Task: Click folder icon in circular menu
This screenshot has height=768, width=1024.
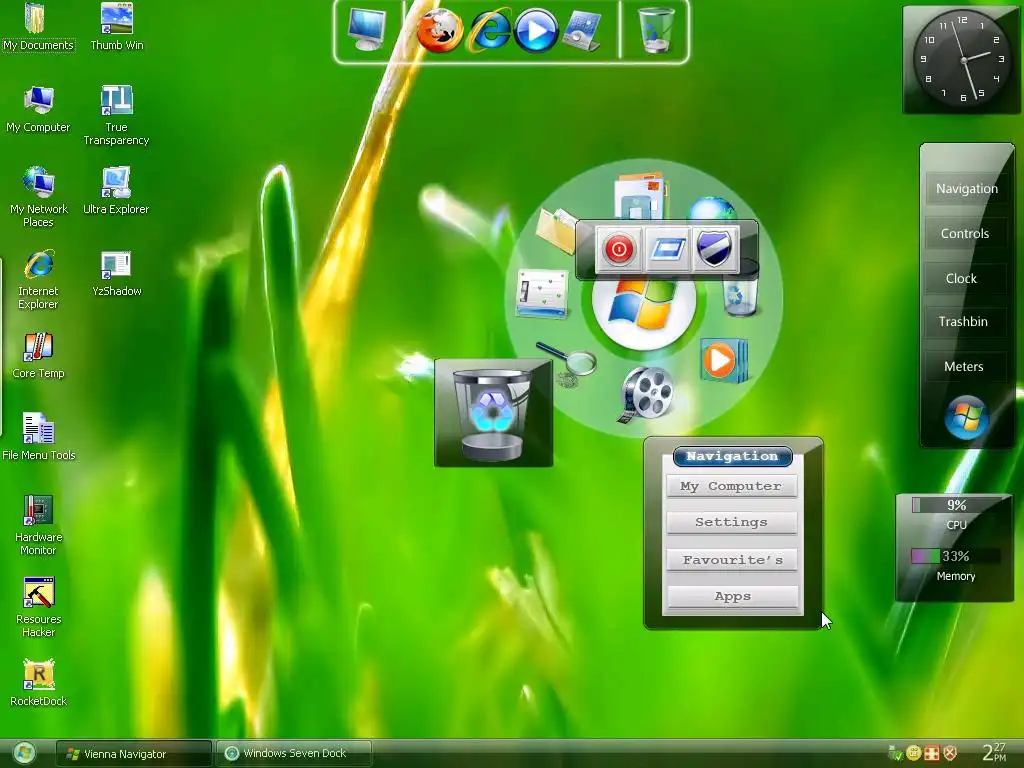Action: pos(555,230)
